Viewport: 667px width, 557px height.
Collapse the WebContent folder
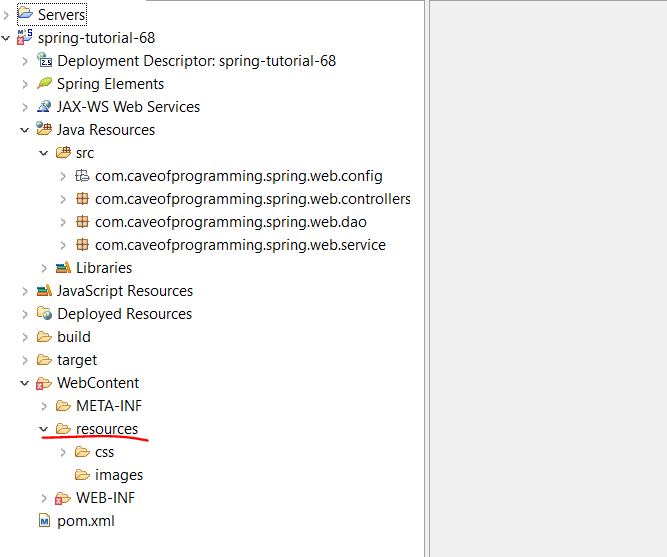point(25,383)
